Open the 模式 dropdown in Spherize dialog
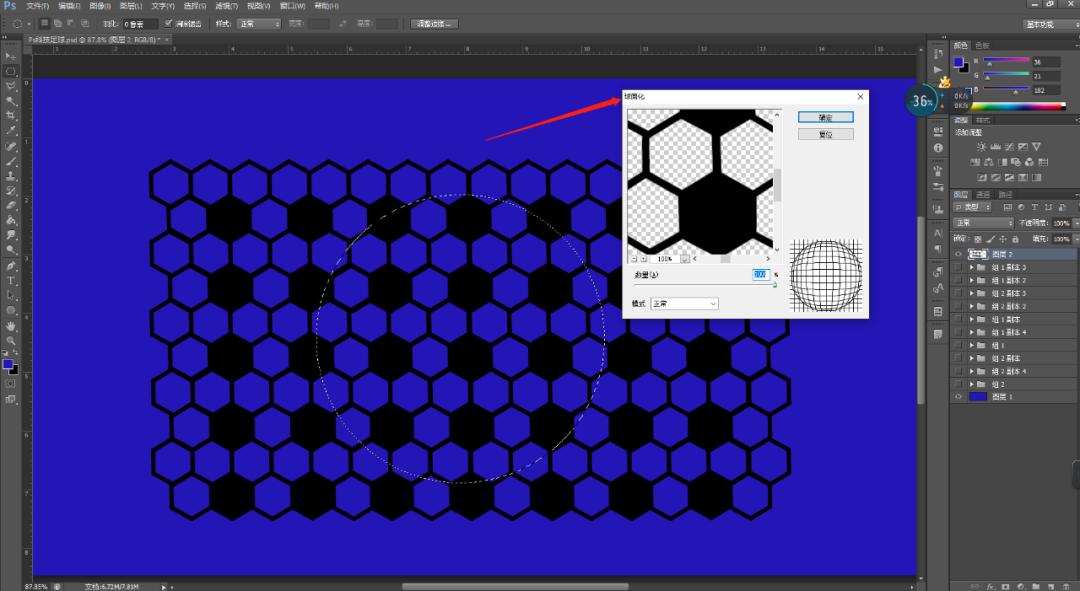 [684, 303]
